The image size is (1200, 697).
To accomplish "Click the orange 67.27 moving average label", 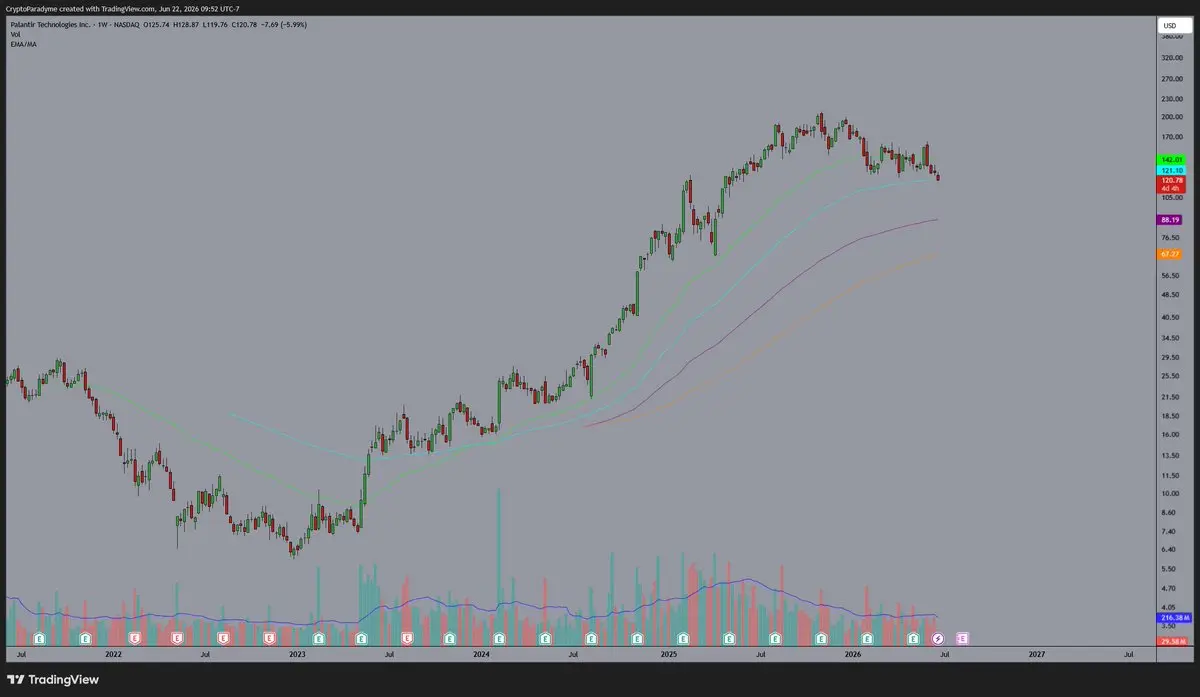I will click(1169, 255).
